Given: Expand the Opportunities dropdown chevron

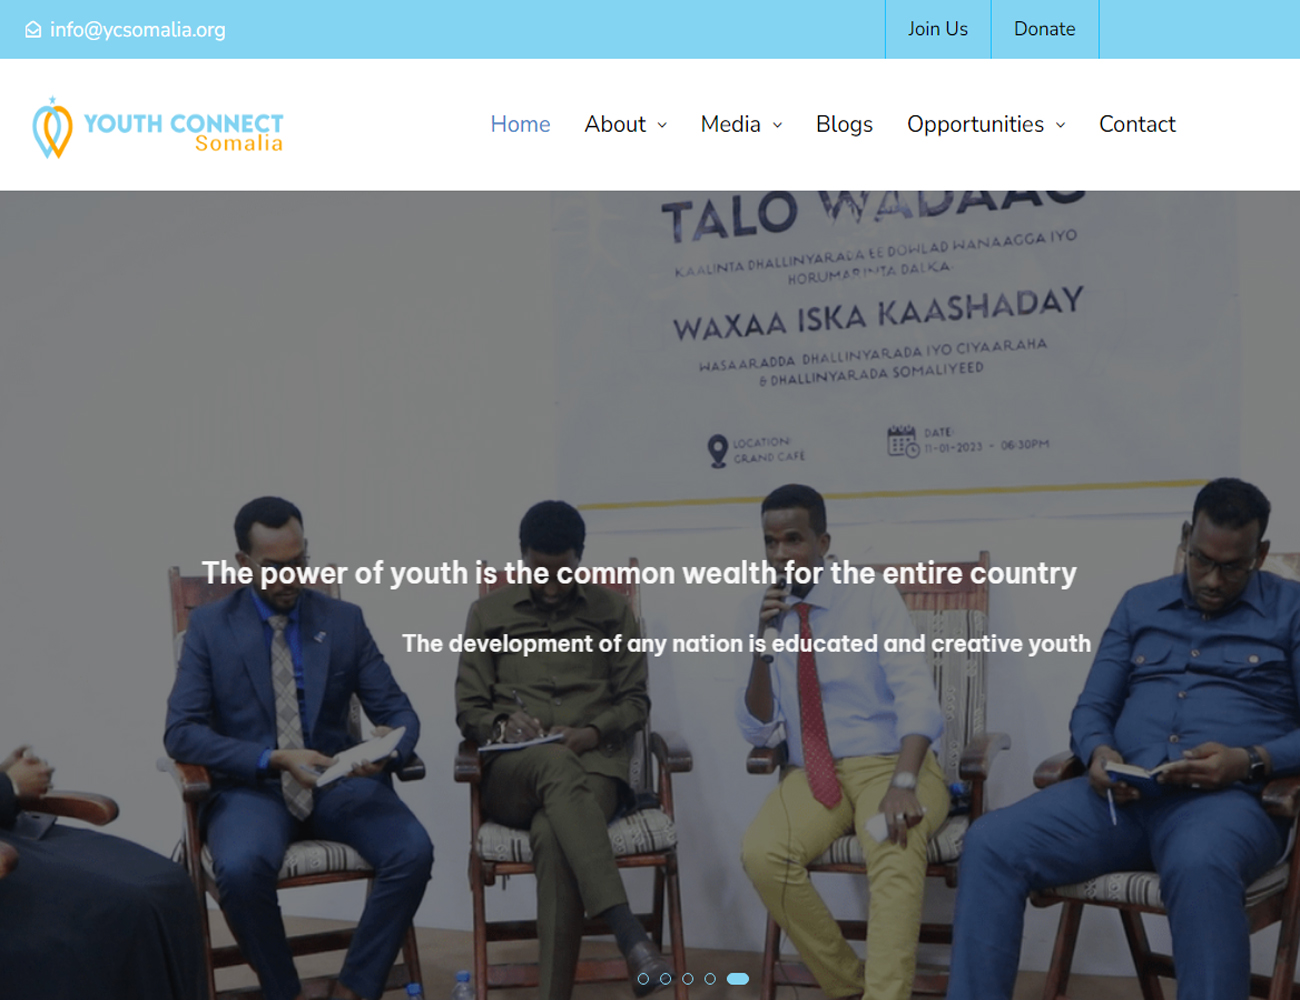Looking at the screenshot, I should (1061, 125).
